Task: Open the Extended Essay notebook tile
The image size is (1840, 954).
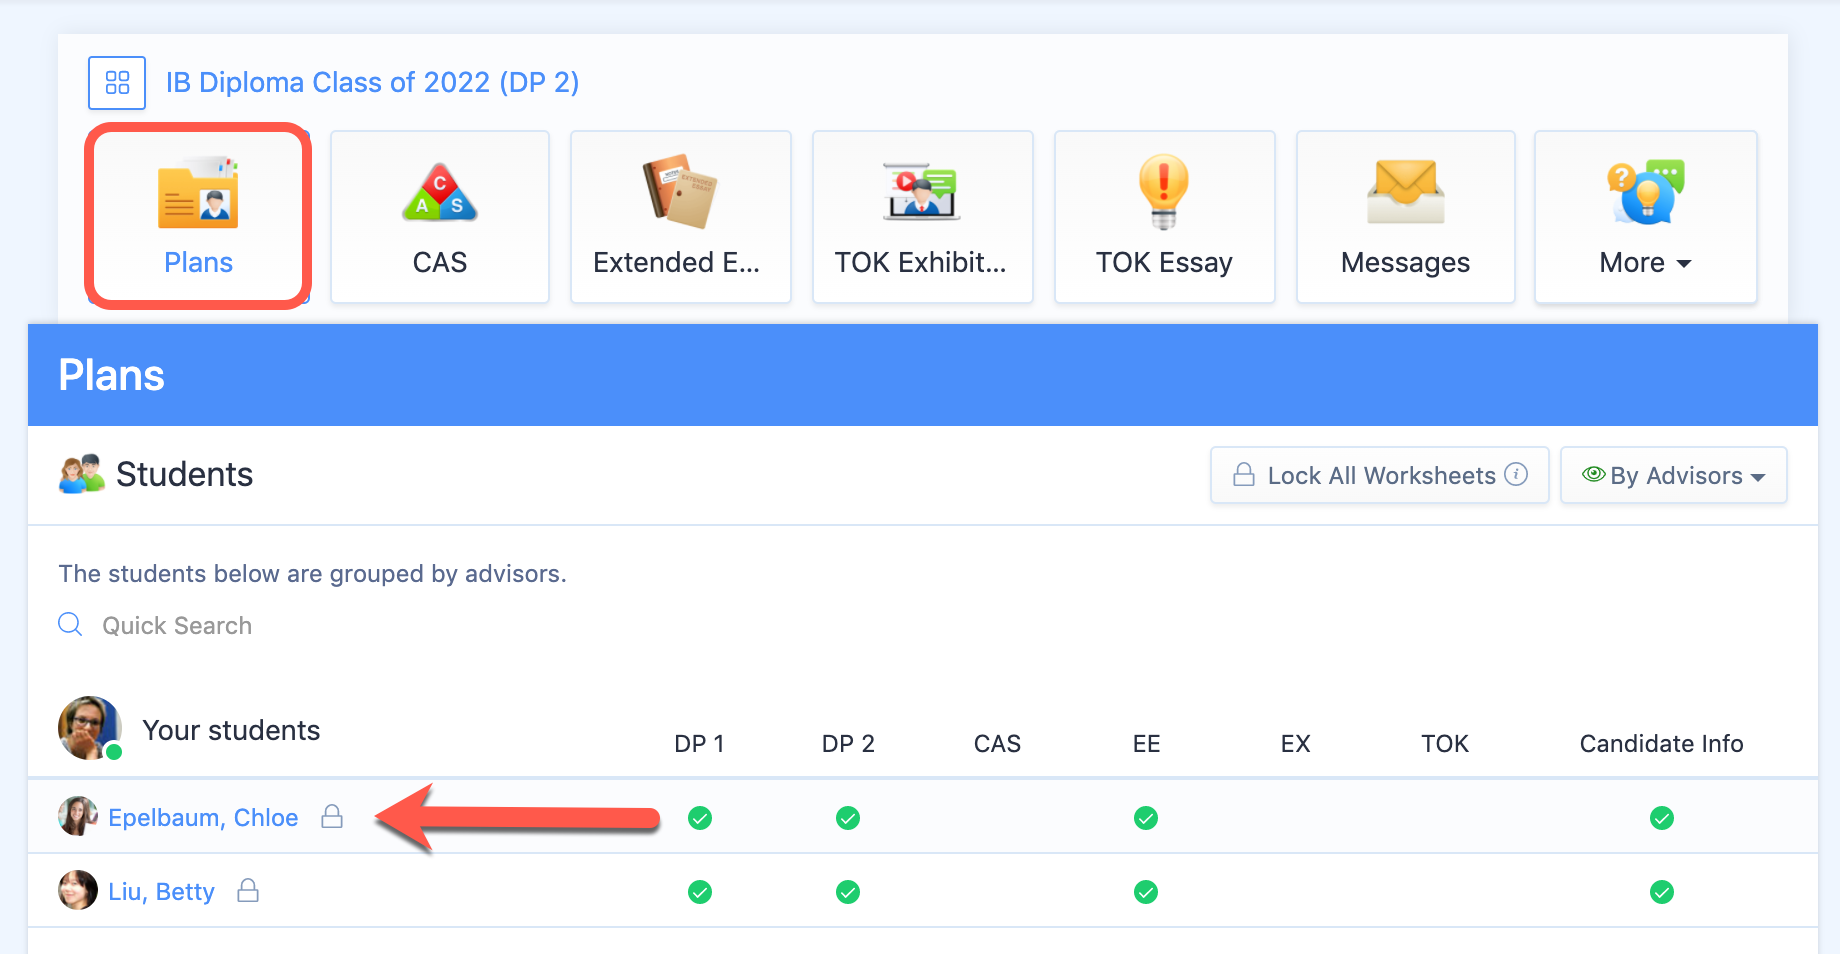Action: coord(680,216)
